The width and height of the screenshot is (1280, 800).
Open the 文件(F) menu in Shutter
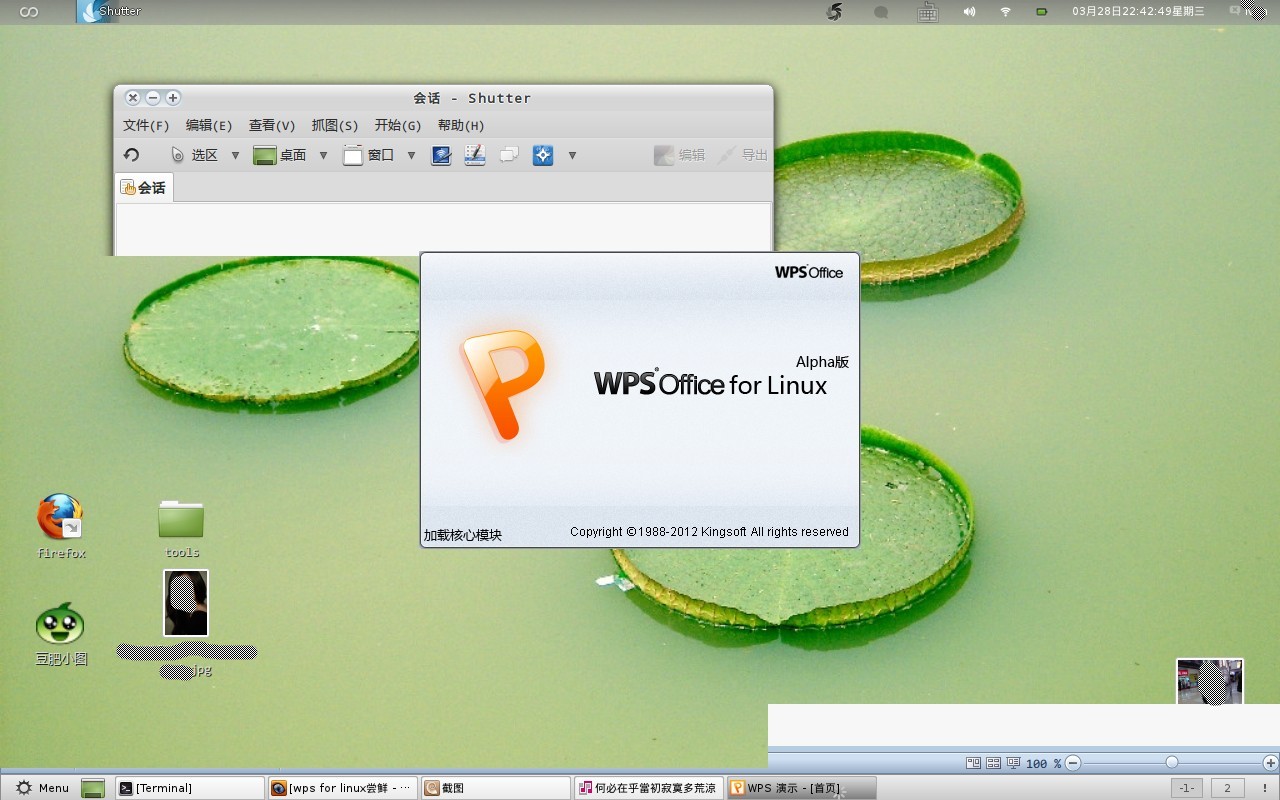pyautogui.click(x=146, y=125)
